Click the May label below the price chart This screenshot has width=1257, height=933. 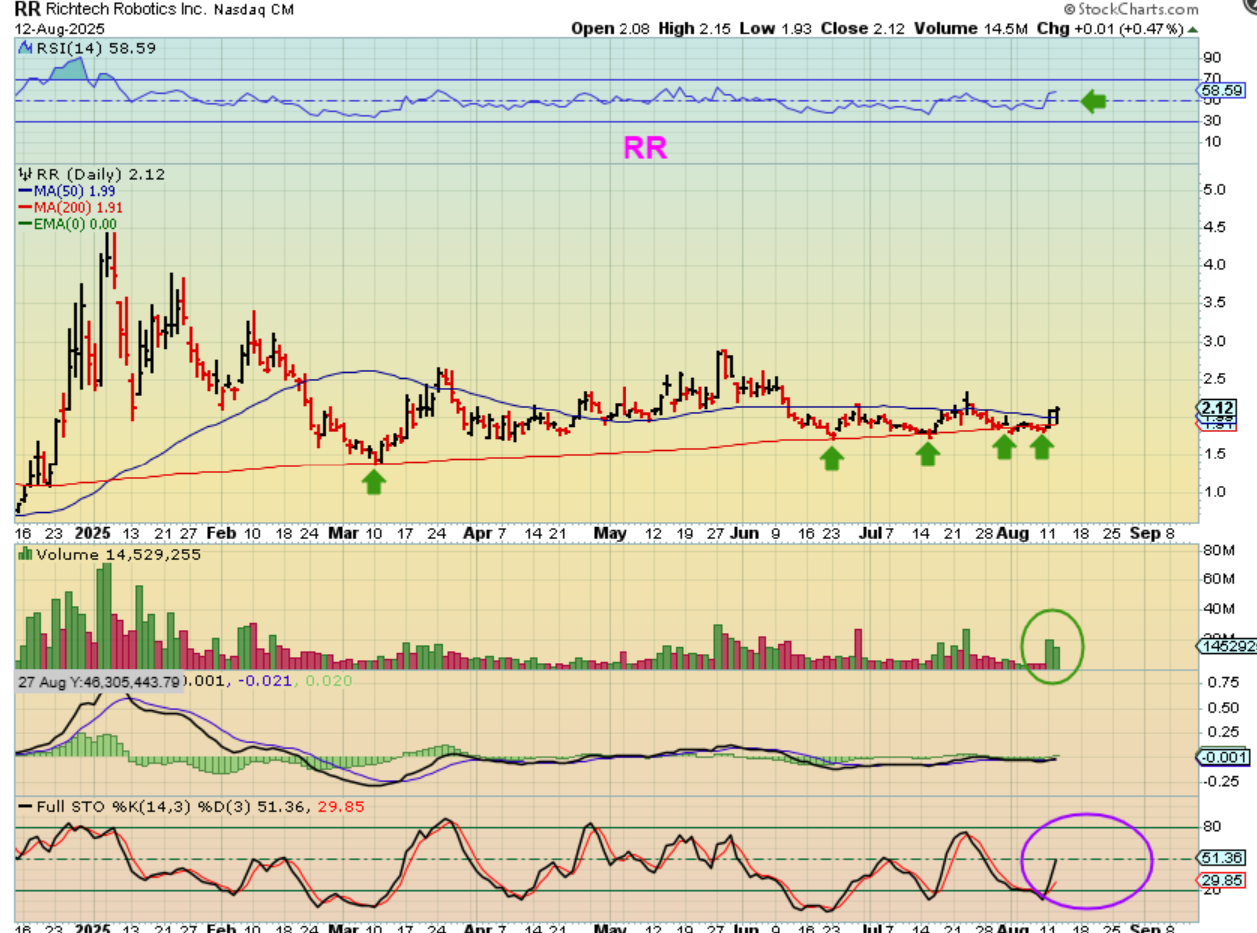(x=610, y=534)
